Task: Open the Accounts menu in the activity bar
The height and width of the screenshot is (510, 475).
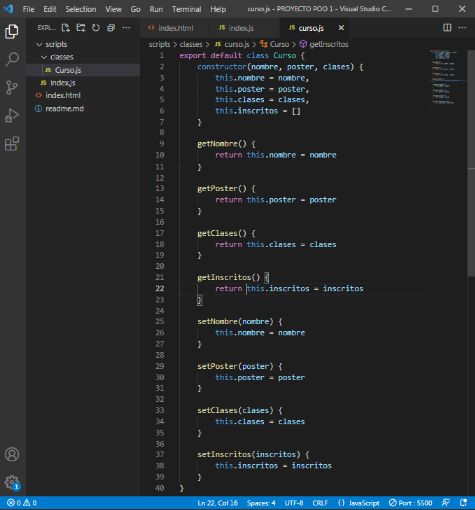Action: 12,454
